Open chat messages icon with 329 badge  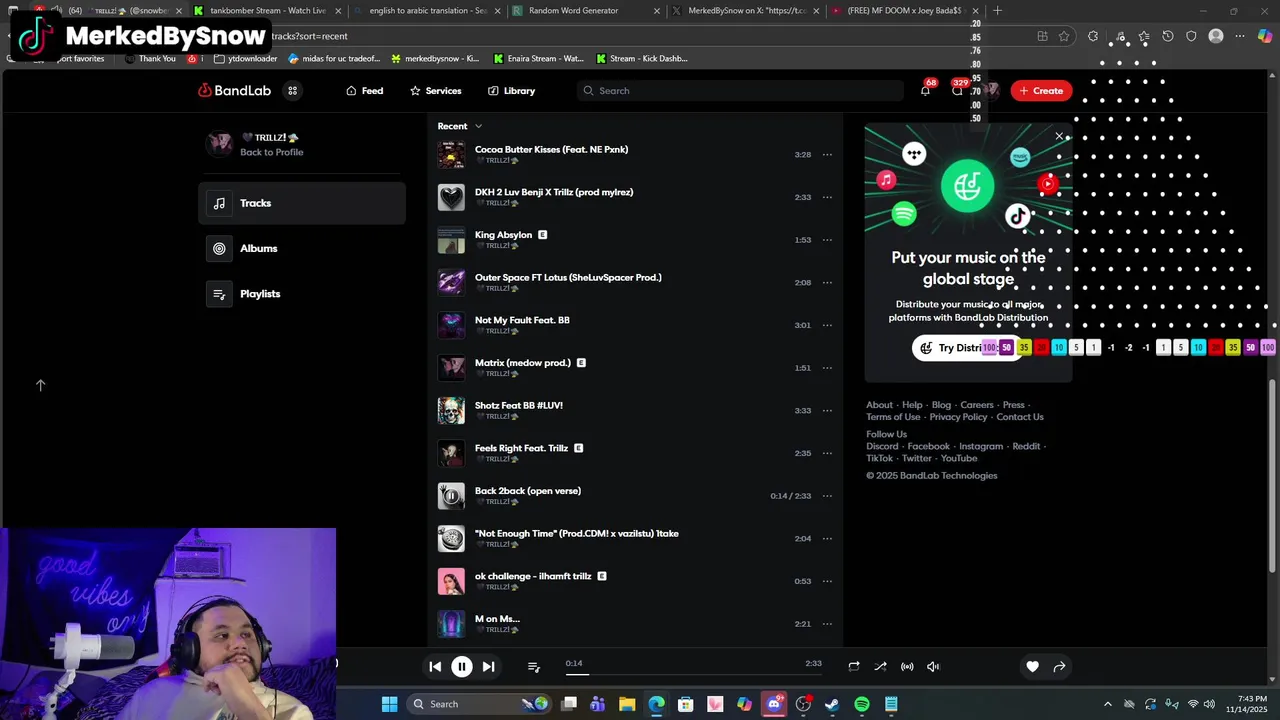(957, 91)
